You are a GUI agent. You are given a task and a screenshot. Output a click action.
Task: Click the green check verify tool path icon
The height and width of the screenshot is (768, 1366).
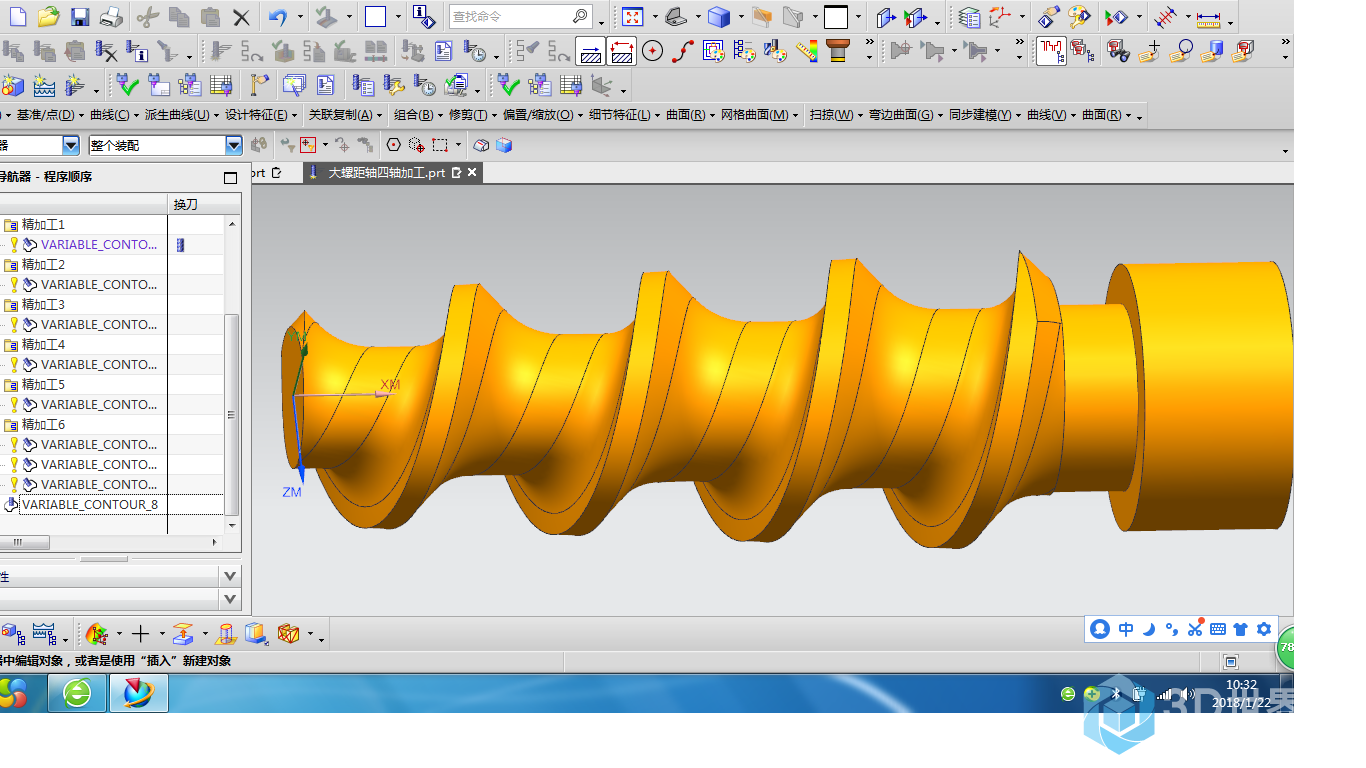click(127, 85)
